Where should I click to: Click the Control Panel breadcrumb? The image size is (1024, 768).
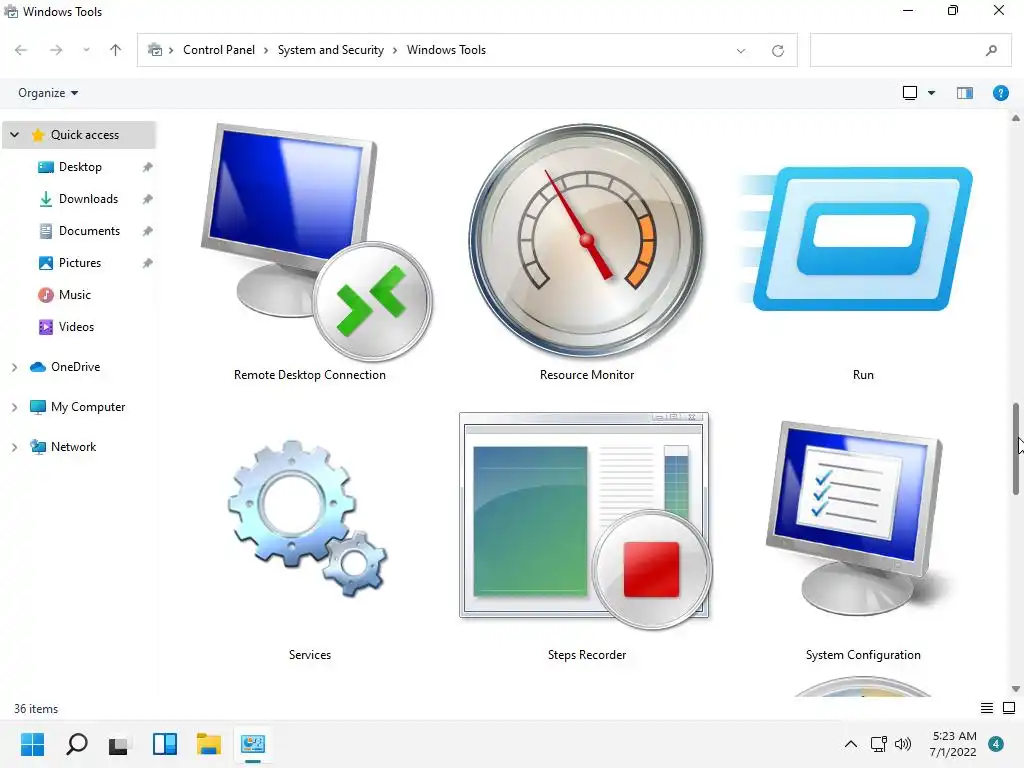[x=219, y=50]
